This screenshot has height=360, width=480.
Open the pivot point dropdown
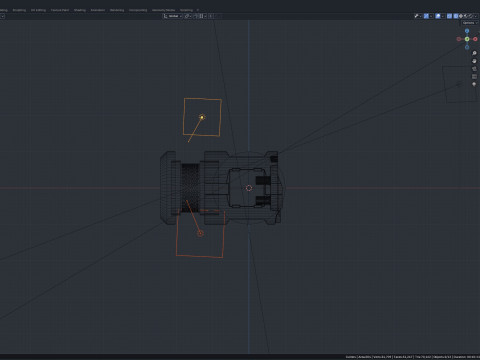click(188, 16)
